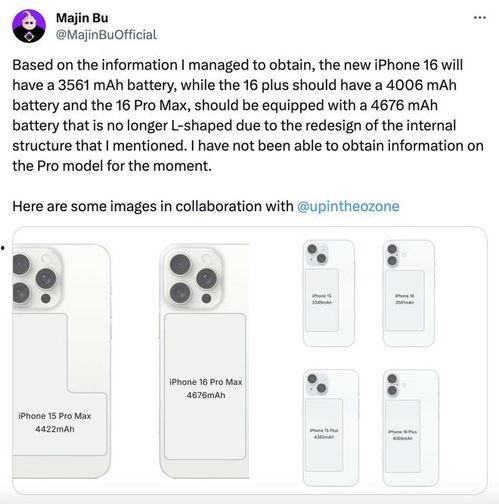Open the iPhone 15 Pro Max battery image
Viewport: 499px width, 504px height.
pos(62,361)
